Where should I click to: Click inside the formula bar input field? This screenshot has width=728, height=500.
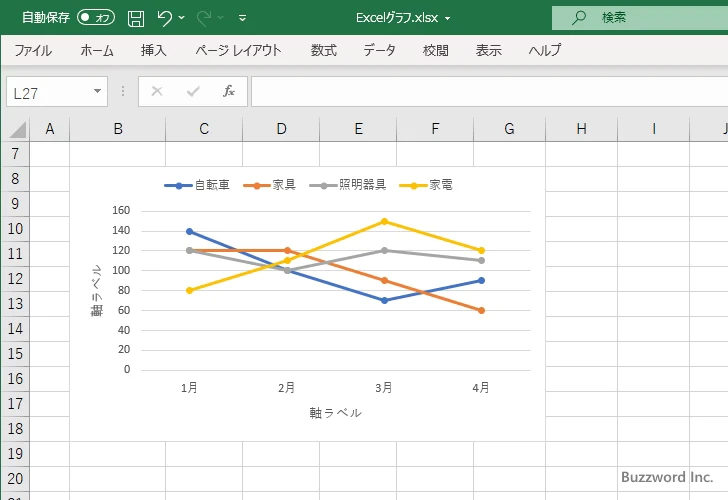tap(480, 91)
